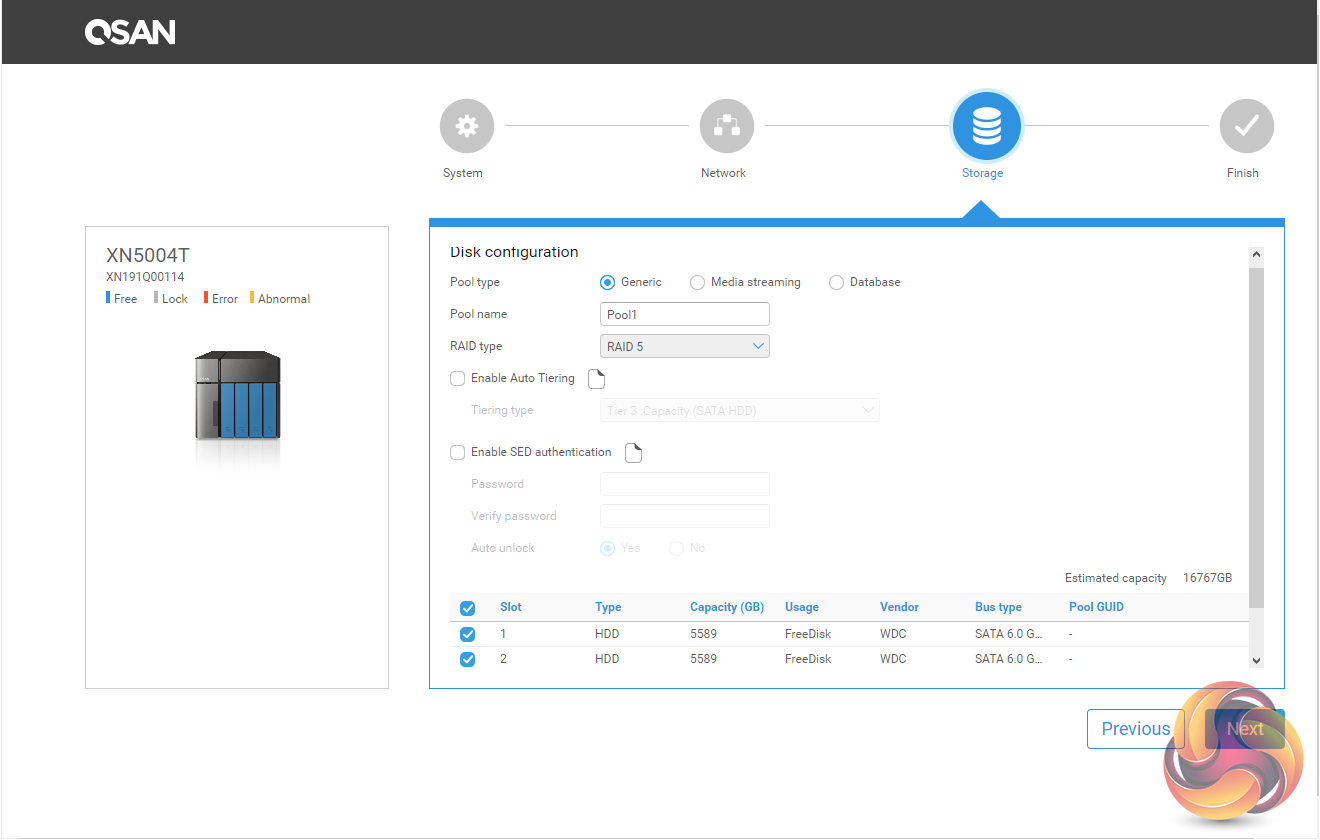Open the SED authentication info document icon
This screenshot has width=1320, height=840.
[633, 453]
